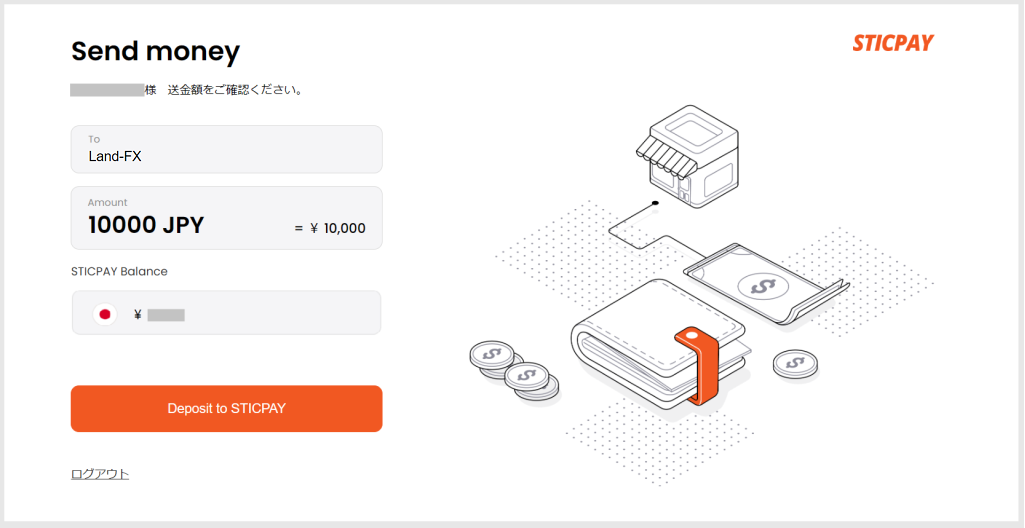1025x528 pixels.
Task: Click the masked balance amount
Action: tap(166, 316)
